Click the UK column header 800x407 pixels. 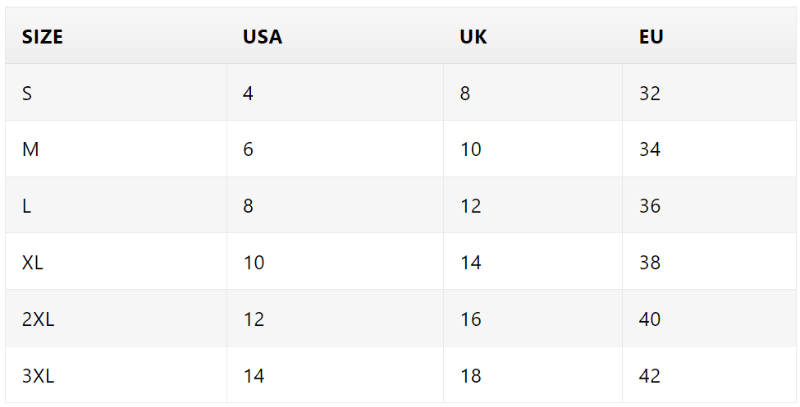tap(473, 37)
